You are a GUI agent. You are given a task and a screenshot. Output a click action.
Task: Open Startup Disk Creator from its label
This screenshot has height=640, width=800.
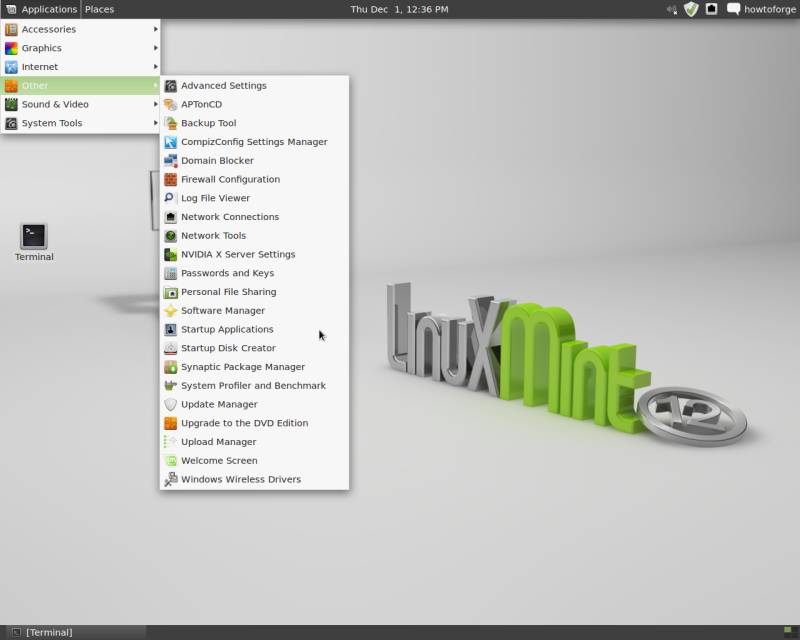tap(228, 348)
